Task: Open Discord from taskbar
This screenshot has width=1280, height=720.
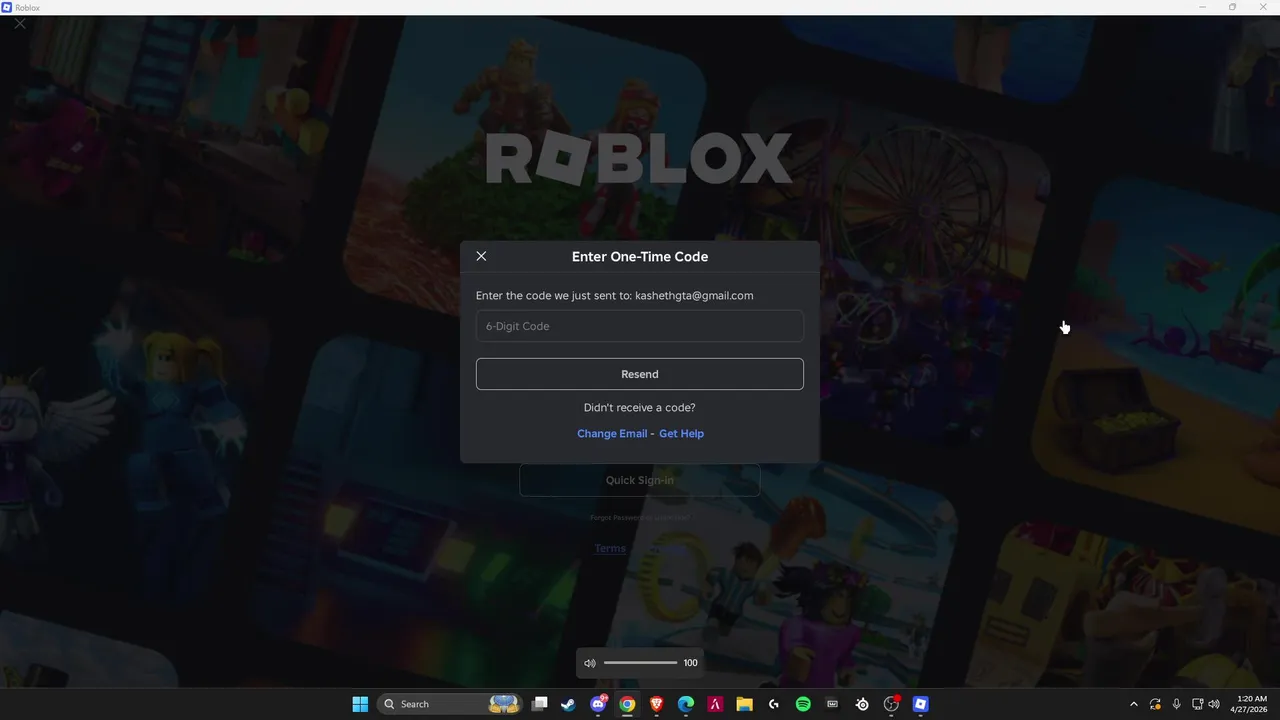Action: (x=598, y=704)
